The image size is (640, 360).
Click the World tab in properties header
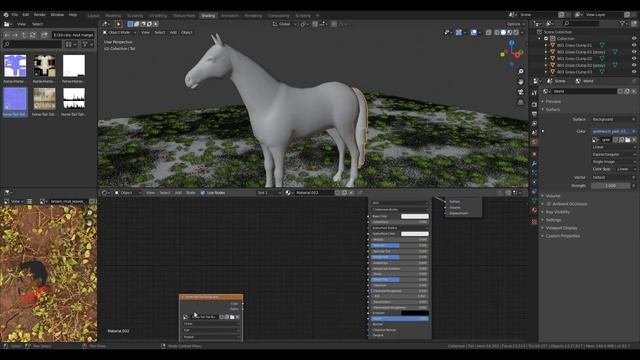(x=585, y=81)
